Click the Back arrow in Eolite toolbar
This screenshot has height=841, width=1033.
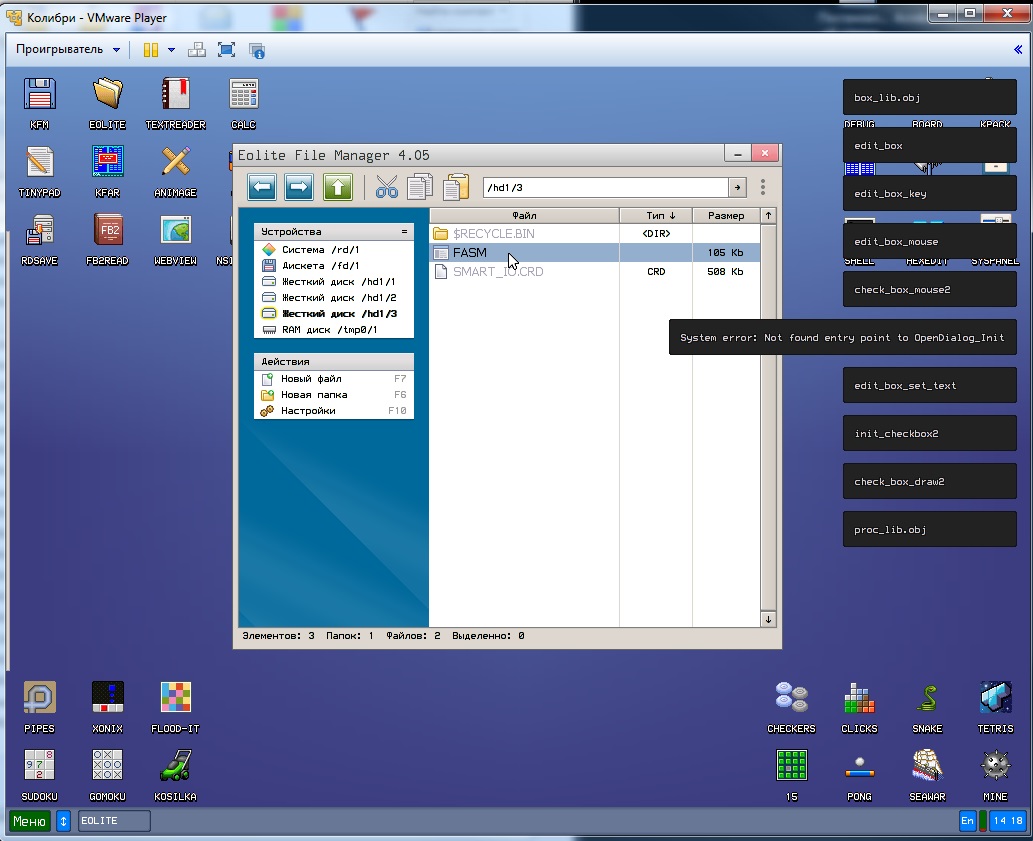click(262, 187)
